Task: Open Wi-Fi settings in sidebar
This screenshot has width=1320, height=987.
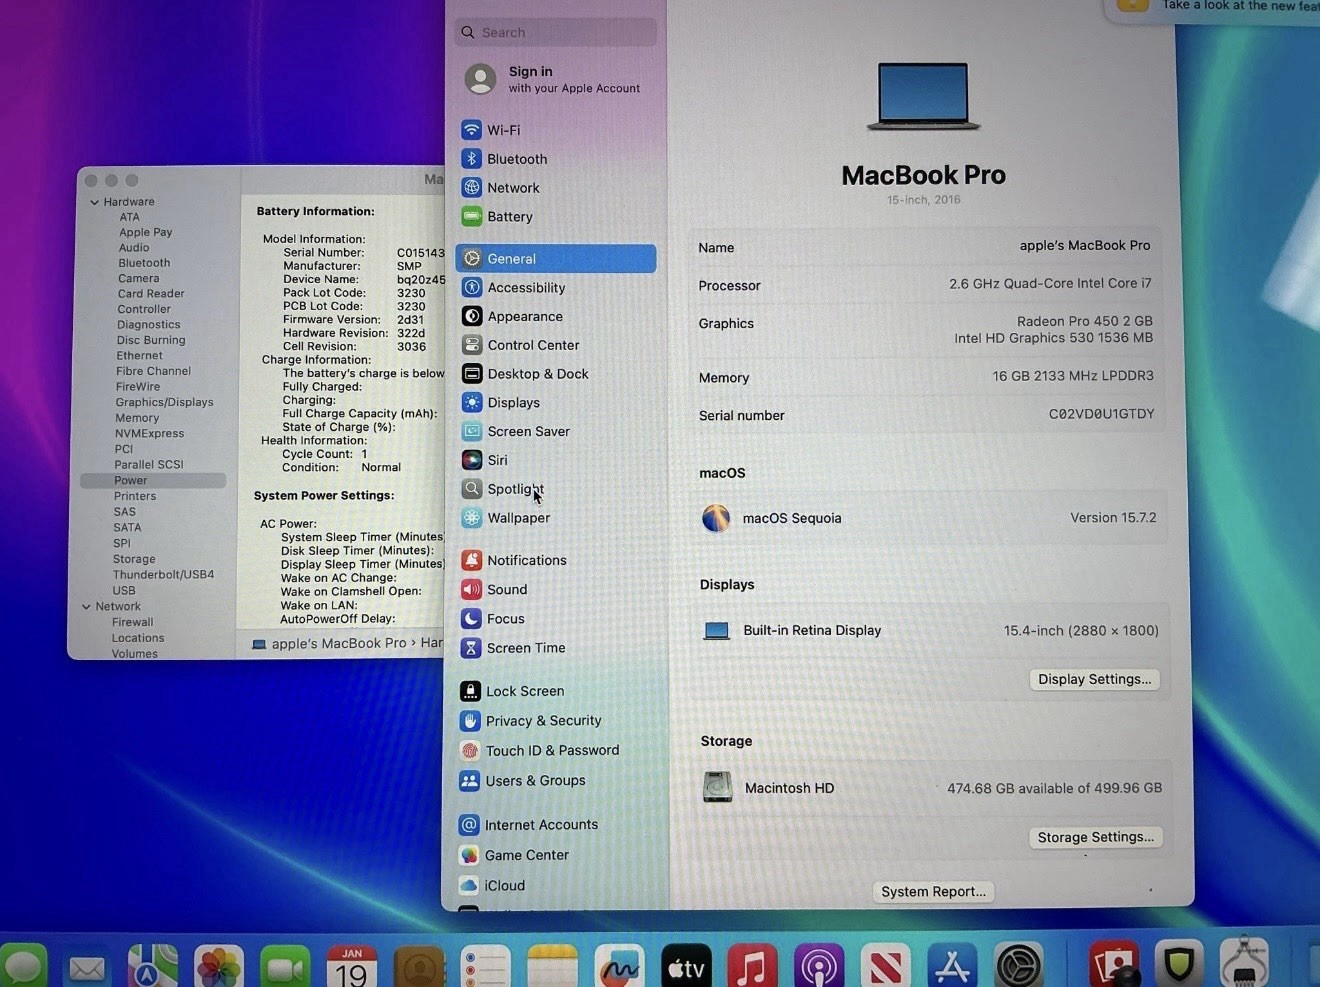Action: click(503, 130)
